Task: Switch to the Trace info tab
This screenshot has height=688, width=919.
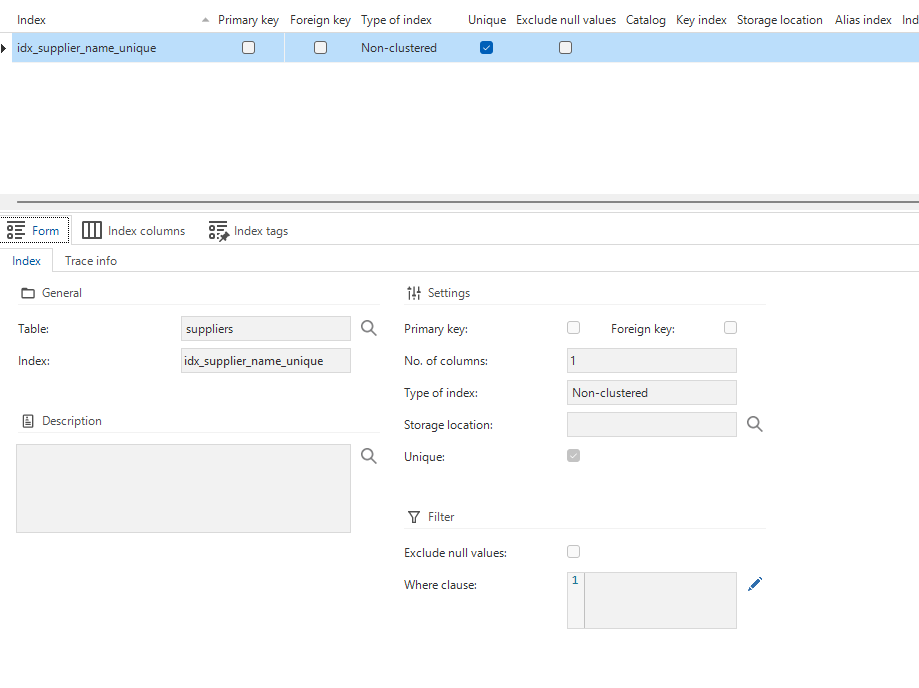Action: [x=91, y=261]
